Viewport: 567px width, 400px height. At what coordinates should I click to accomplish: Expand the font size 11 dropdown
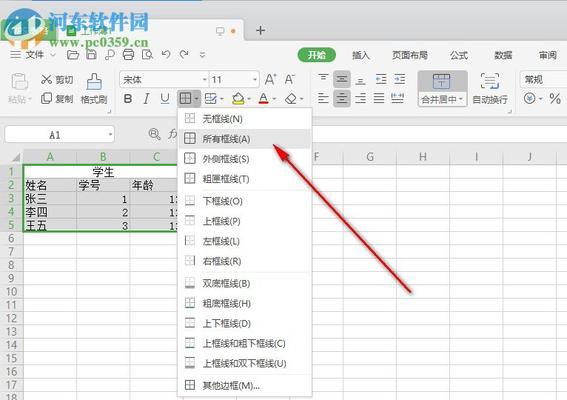pos(255,79)
